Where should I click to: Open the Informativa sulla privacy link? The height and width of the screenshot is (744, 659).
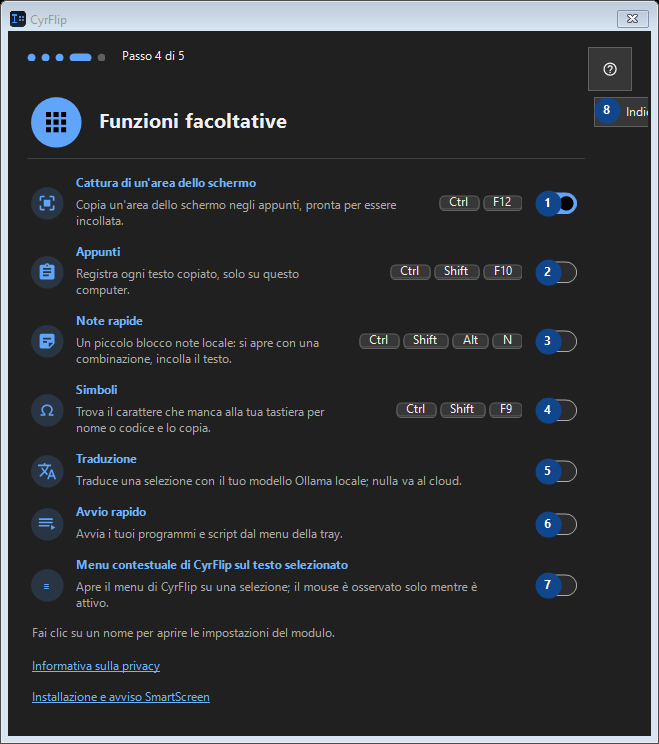[96, 666]
